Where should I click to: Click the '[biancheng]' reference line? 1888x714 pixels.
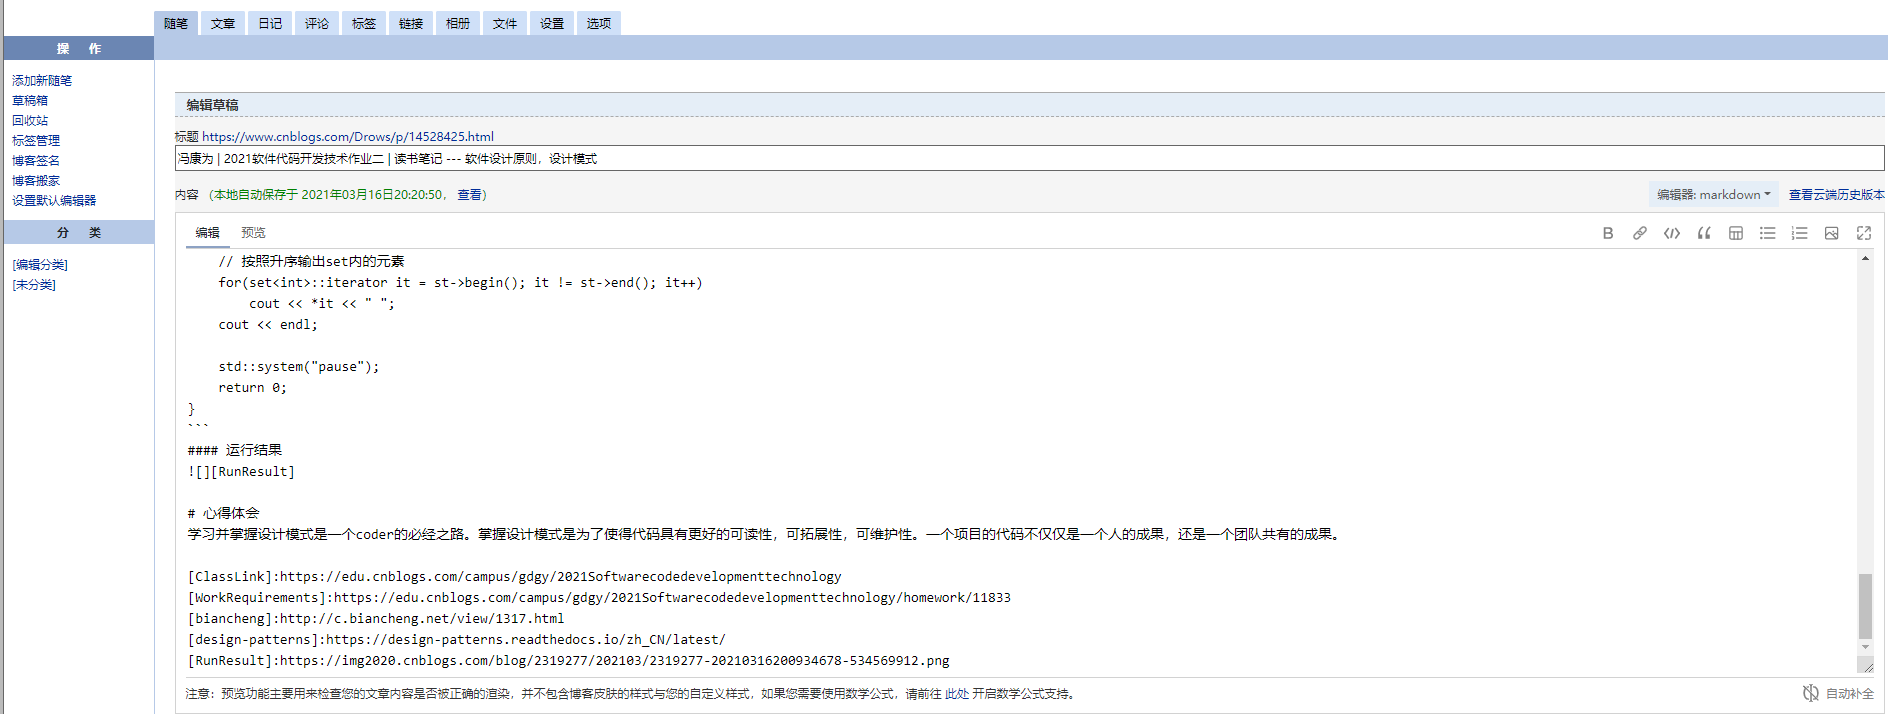coord(376,618)
